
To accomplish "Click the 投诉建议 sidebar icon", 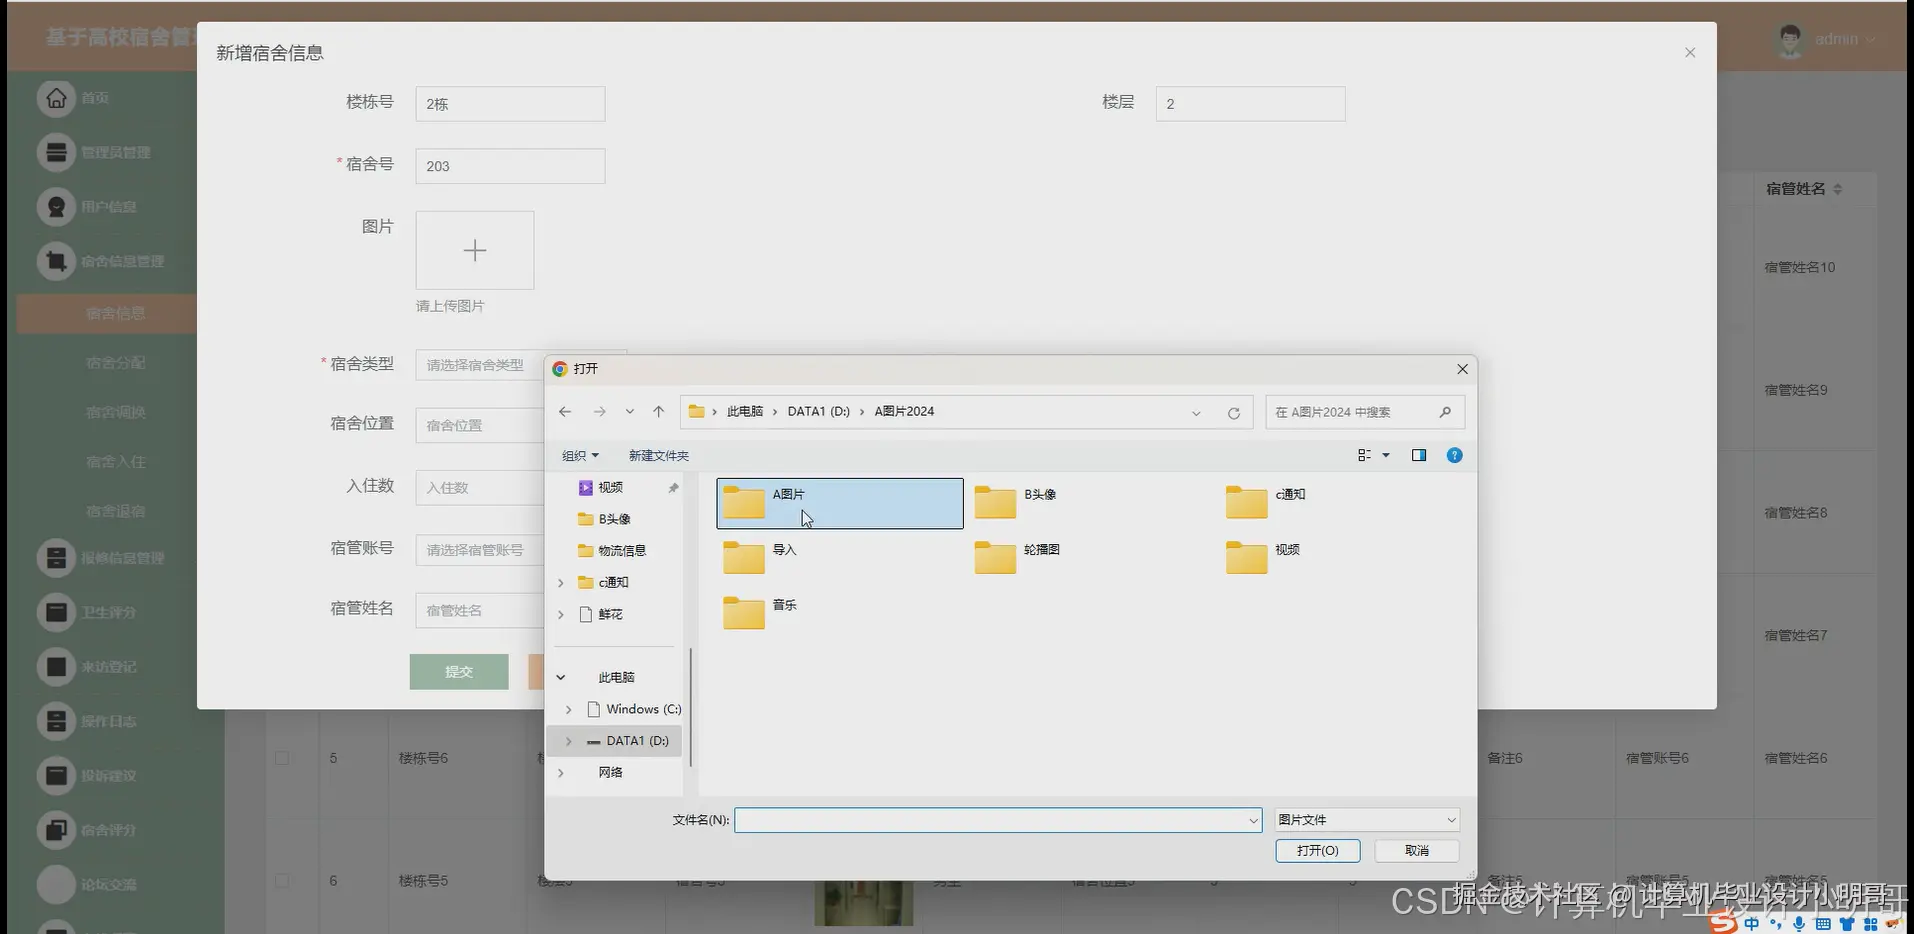I will (56, 775).
